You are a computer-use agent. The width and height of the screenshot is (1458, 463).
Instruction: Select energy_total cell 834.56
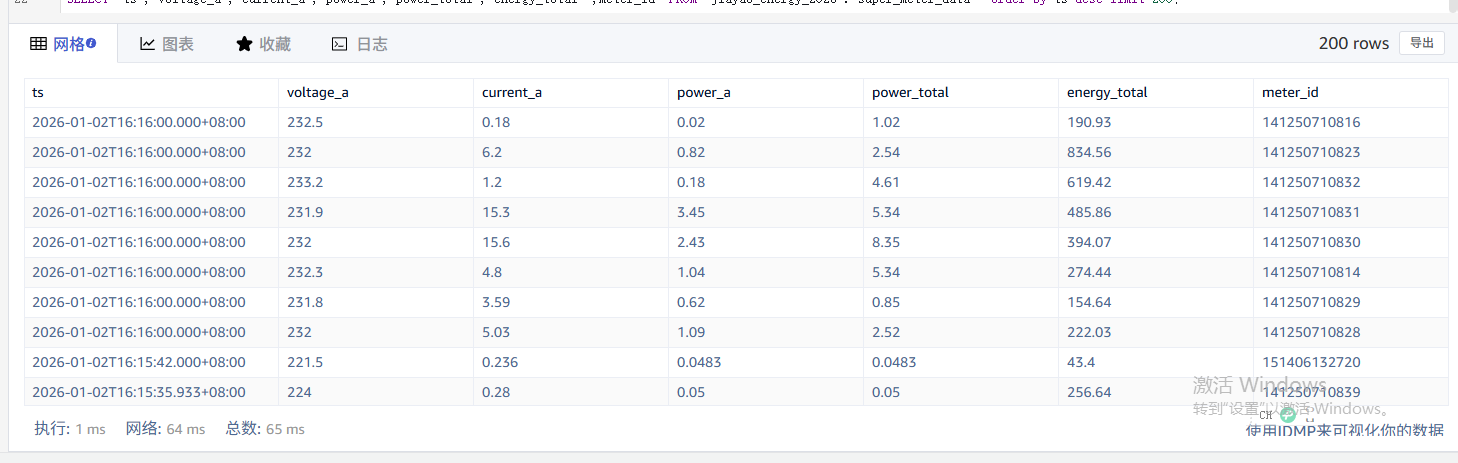(1089, 152)
